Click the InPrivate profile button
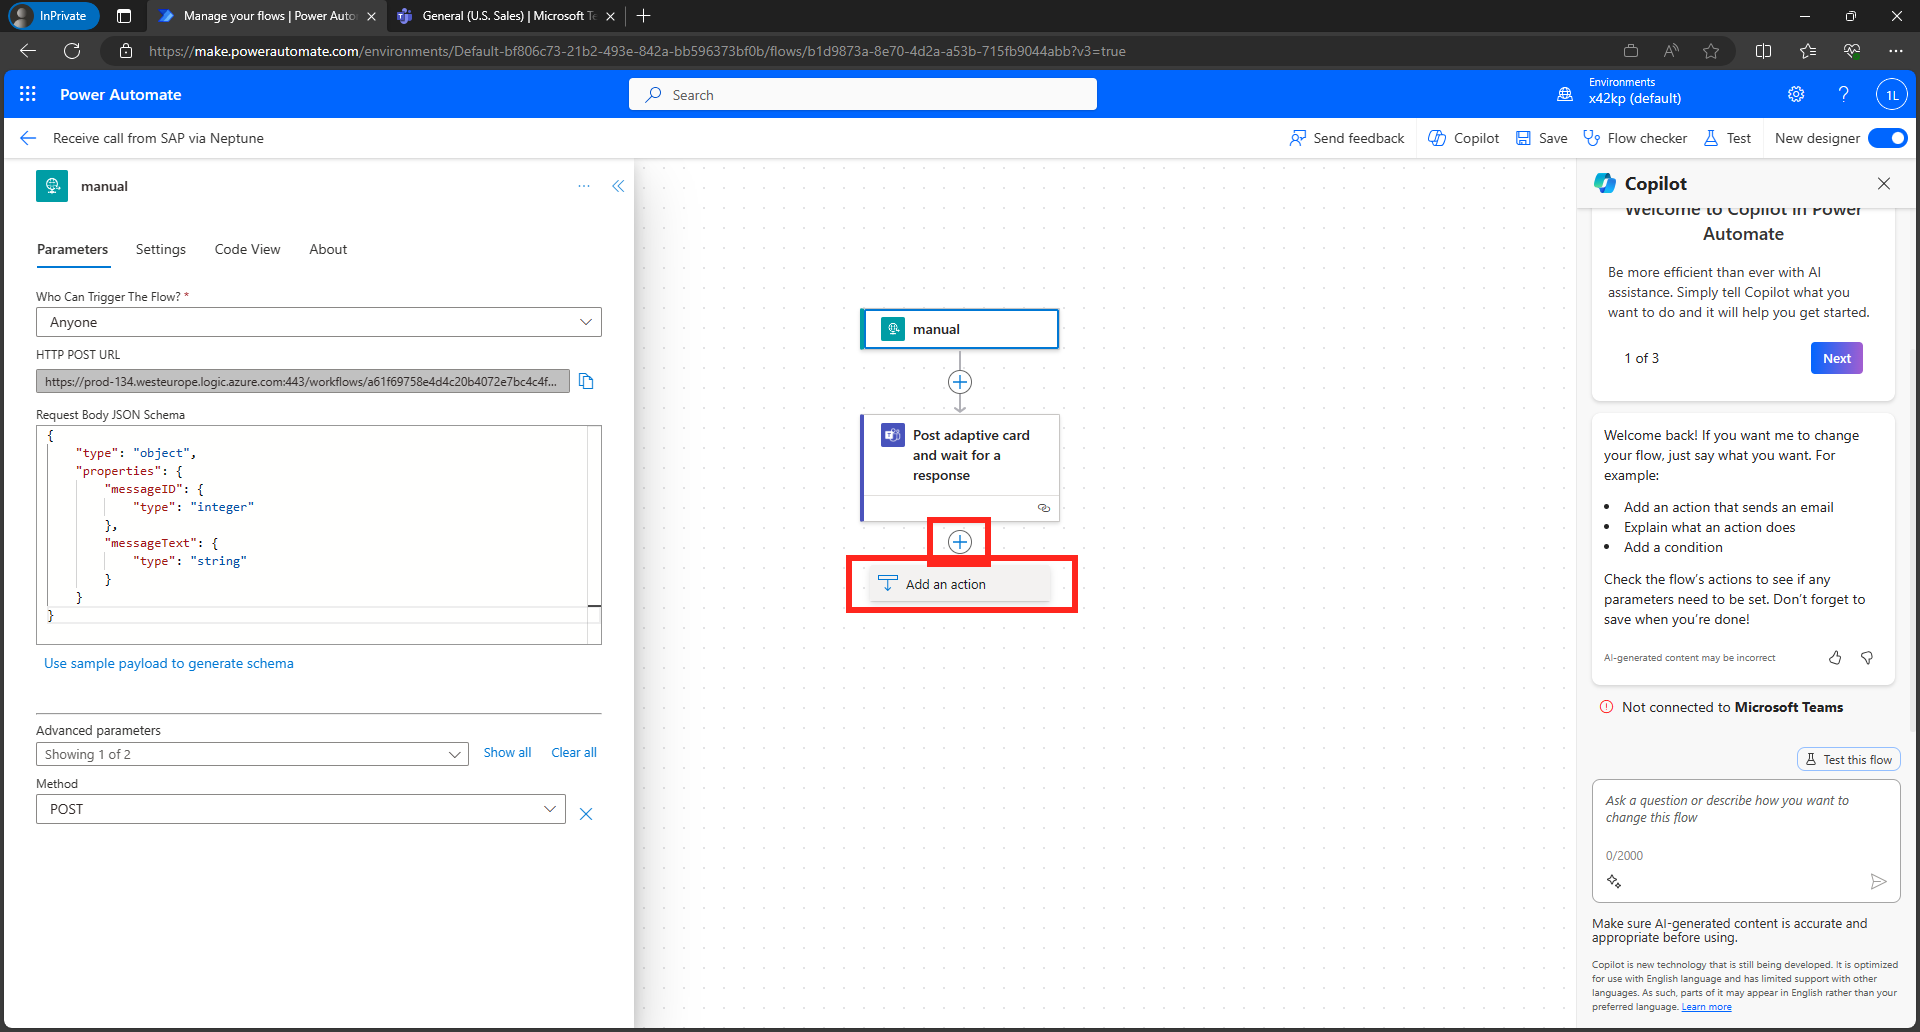Image resolution: width=1920 pixels, height=1032 pixels. [53, 16]
